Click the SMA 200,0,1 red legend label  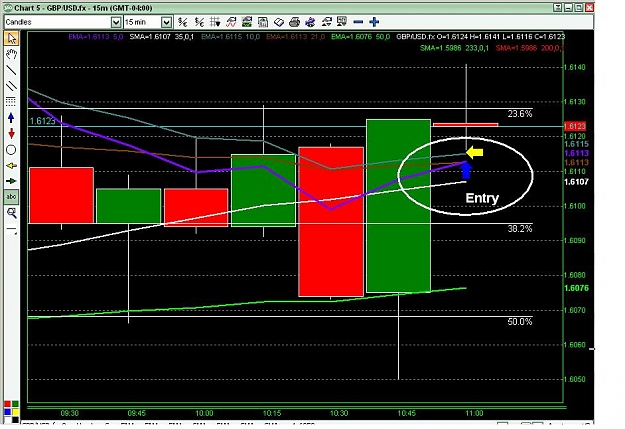coord(529,48)
